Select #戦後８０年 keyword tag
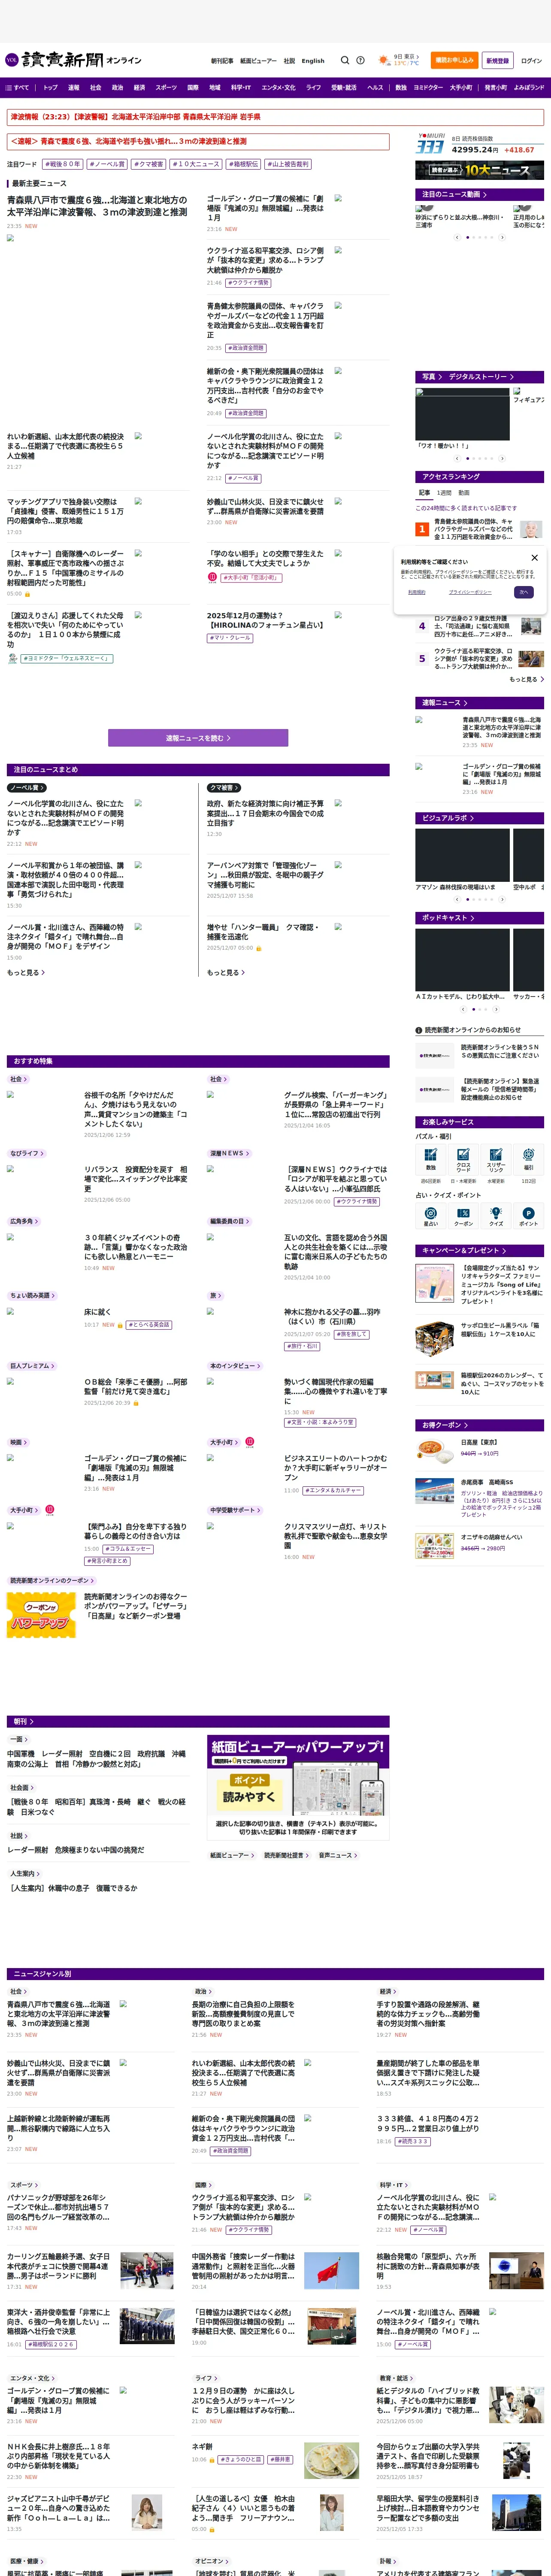Screen dimensions: 551x2576 62,164
